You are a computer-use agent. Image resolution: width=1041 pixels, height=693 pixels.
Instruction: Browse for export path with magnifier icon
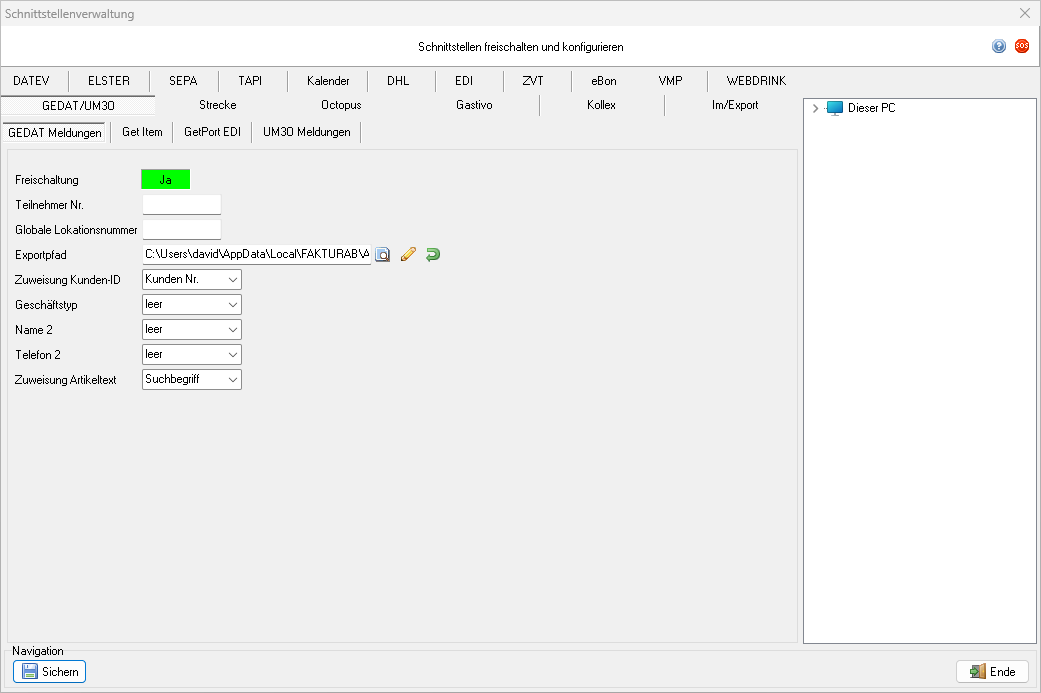point(382,255)
